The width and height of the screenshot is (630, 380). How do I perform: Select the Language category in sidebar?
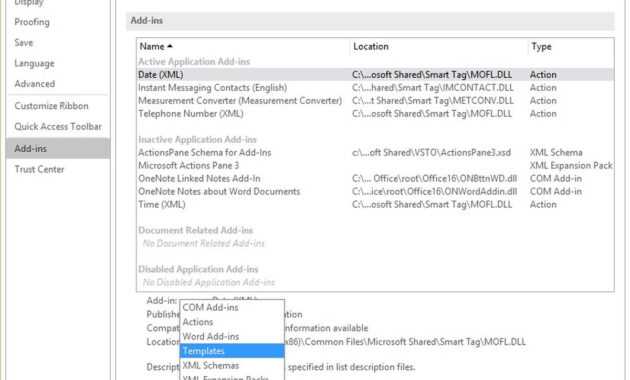[x=34, y=63]
